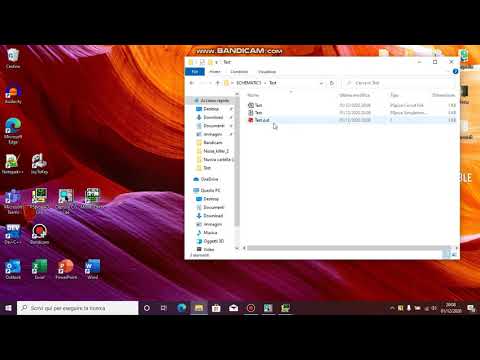Viewport: 480px width, 360px height.
Task: Open Task View from the taskbar
Action: point(164,308)
